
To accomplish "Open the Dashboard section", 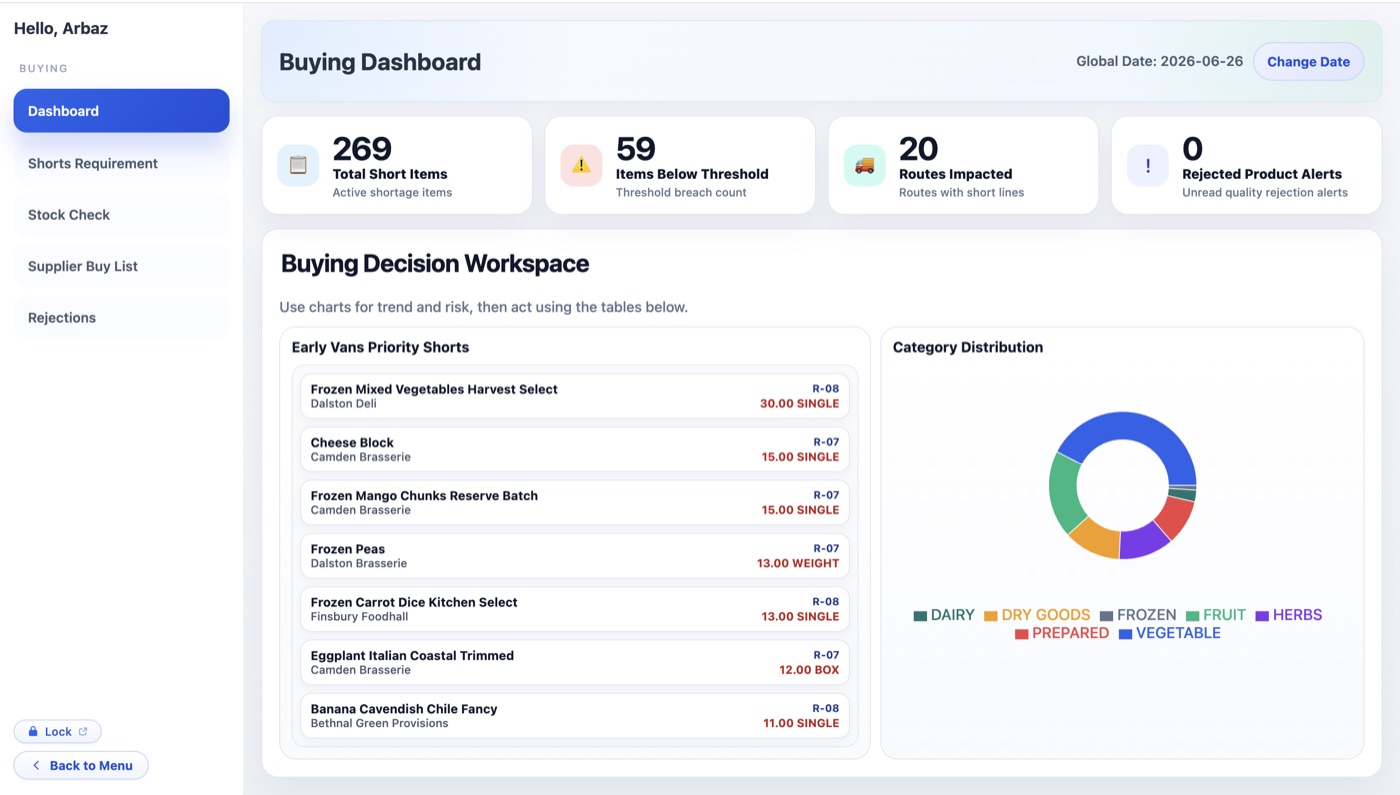I will pyautogui.click(x=121, y=111).
